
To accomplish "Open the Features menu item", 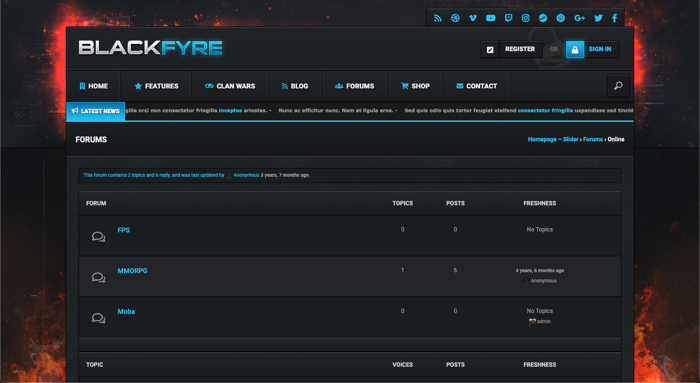I will click(x=156, y=86).
